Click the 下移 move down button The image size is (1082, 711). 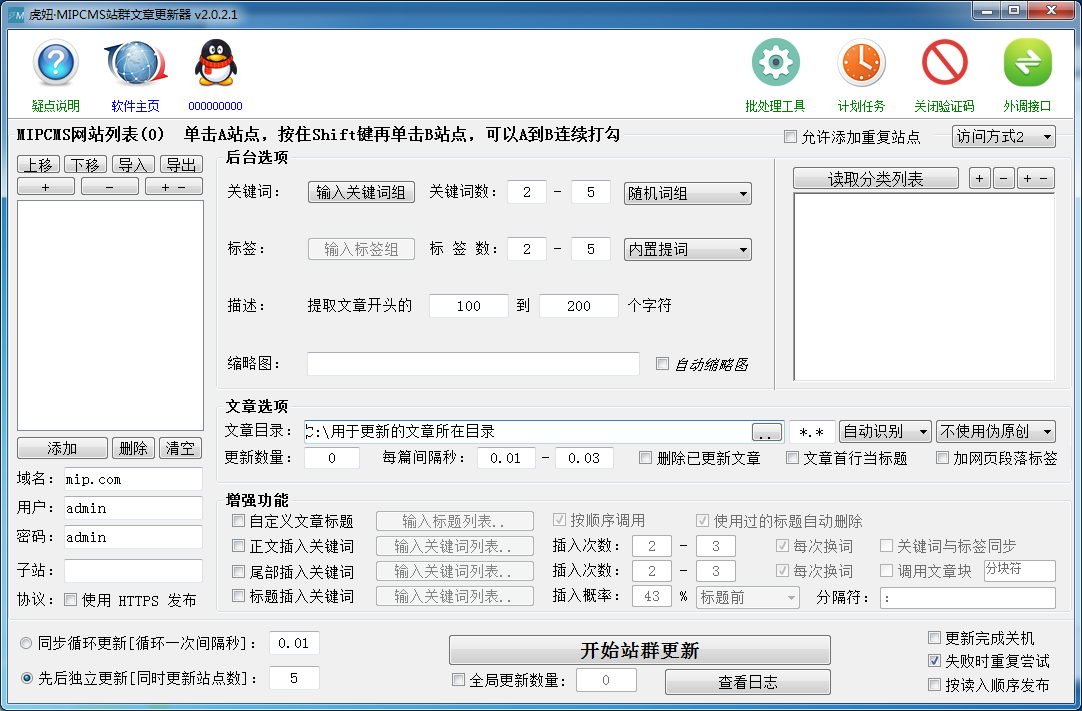pyautogui.click(x=86, y=164)
